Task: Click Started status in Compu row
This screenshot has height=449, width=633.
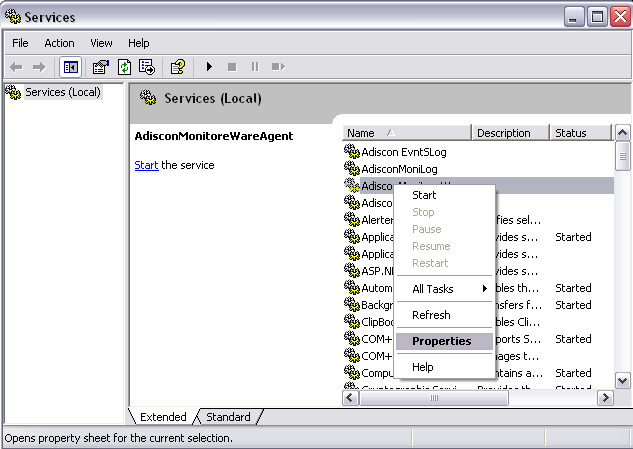Action: click(x=573, y=373)
